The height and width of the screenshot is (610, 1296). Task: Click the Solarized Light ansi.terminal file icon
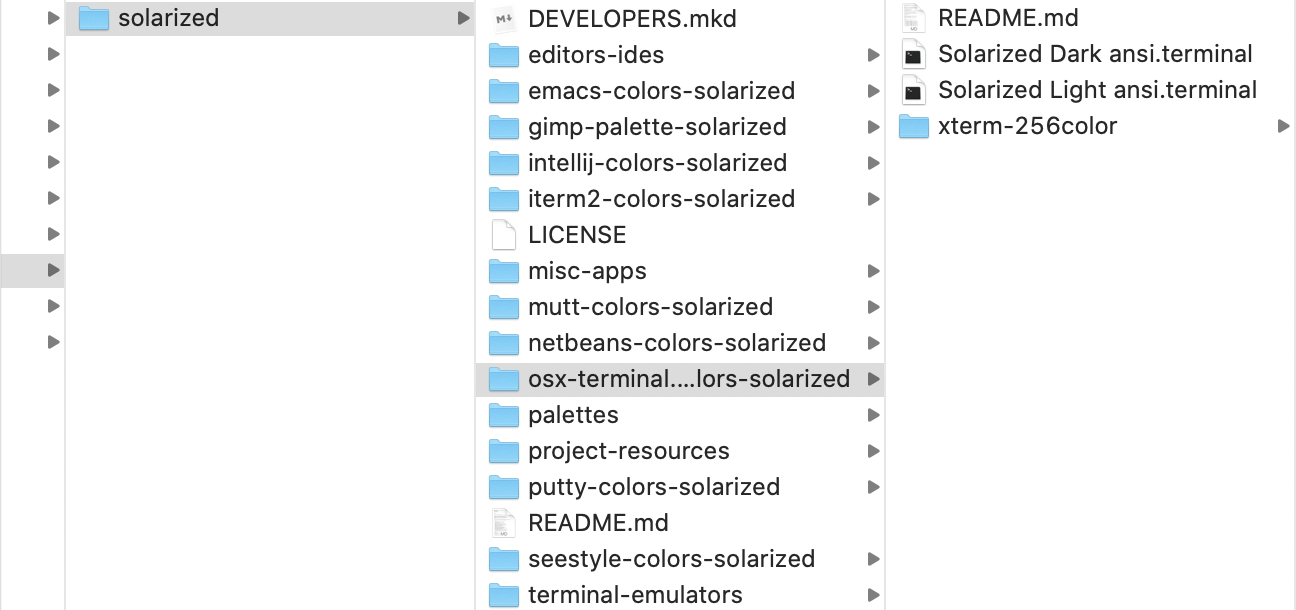[912, 91]
